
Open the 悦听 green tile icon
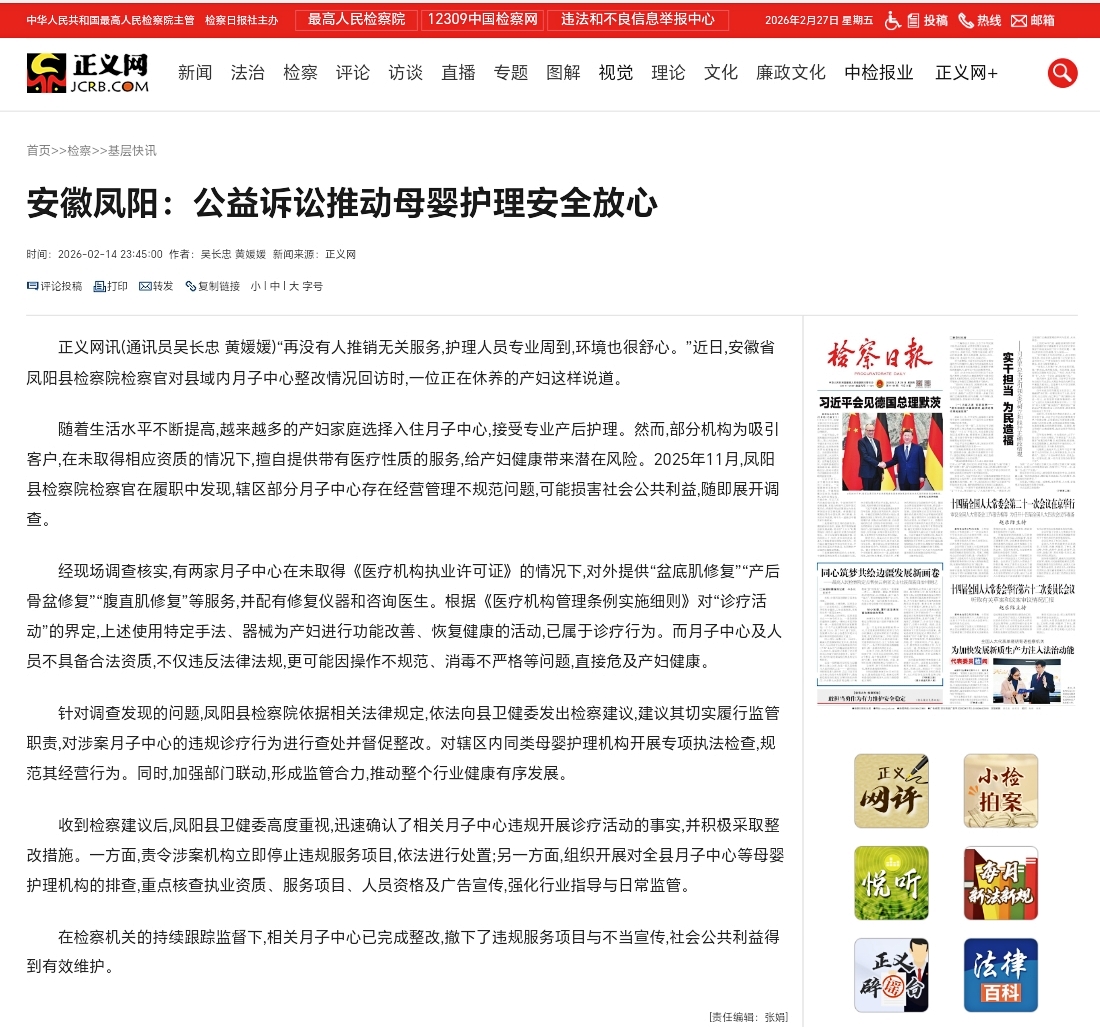[x=891, y=883]
